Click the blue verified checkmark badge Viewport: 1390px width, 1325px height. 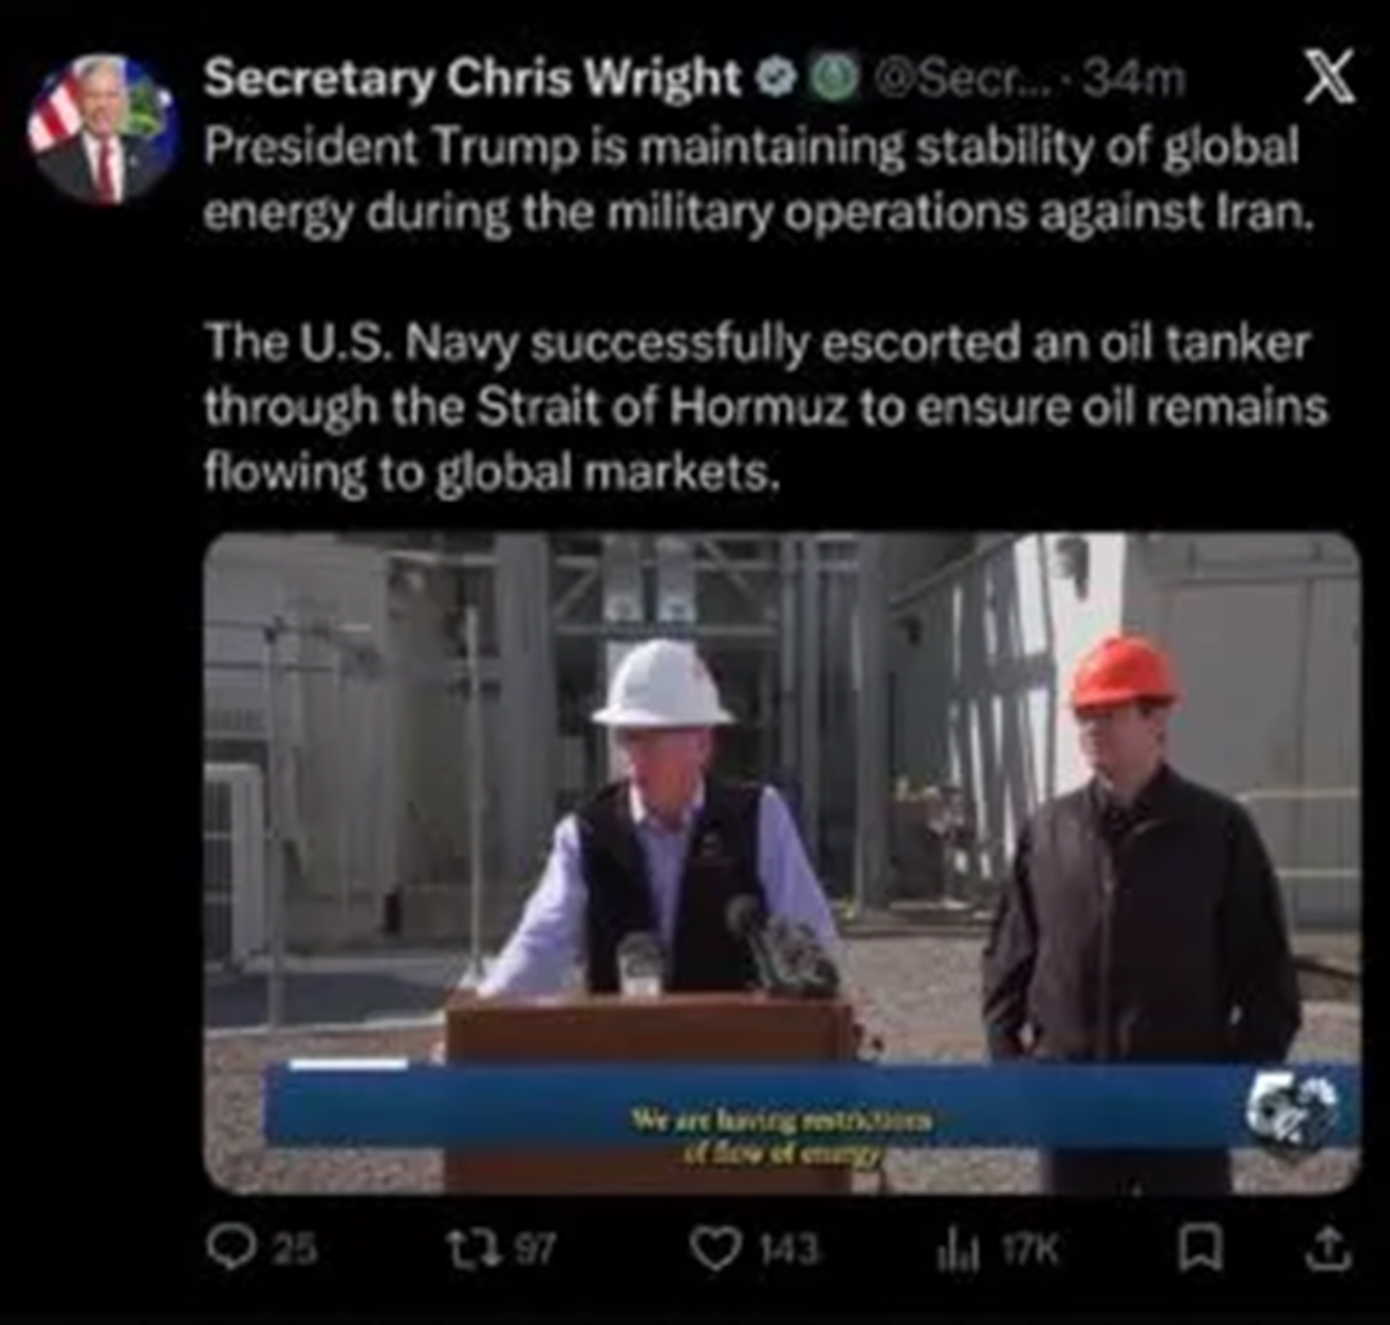[773, 77]
